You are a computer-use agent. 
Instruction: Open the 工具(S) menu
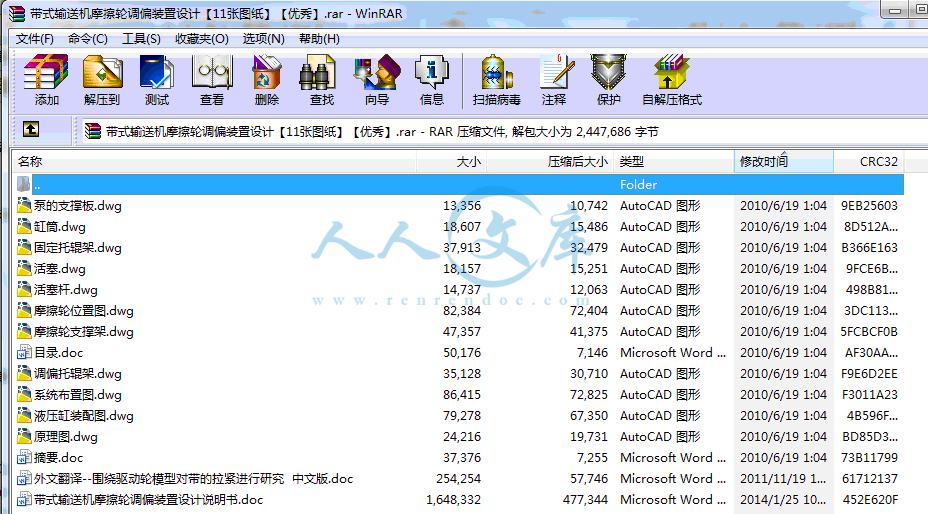[x=141, y=39]
